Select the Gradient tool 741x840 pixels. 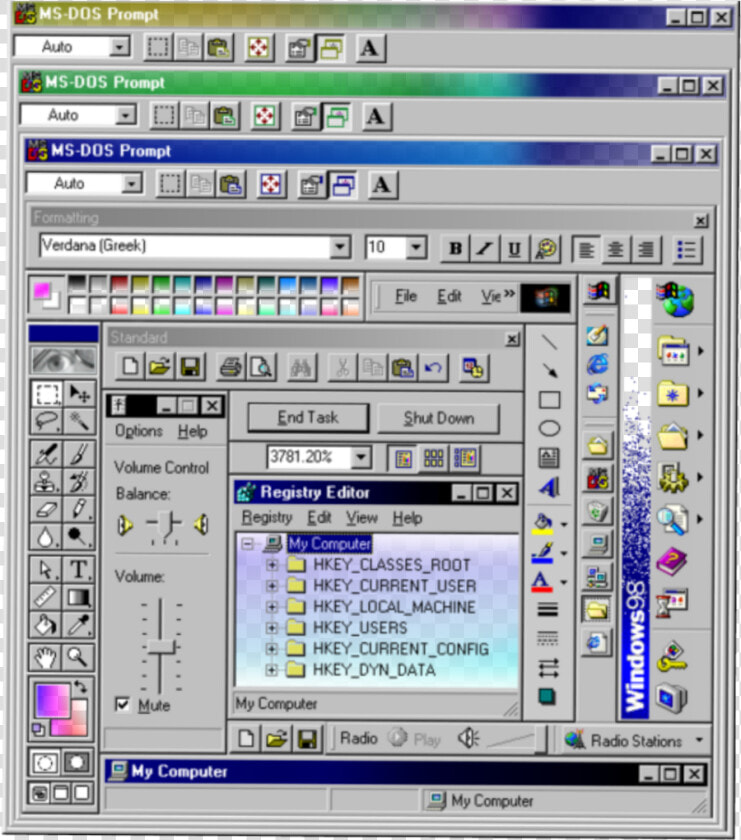[79, 597]
